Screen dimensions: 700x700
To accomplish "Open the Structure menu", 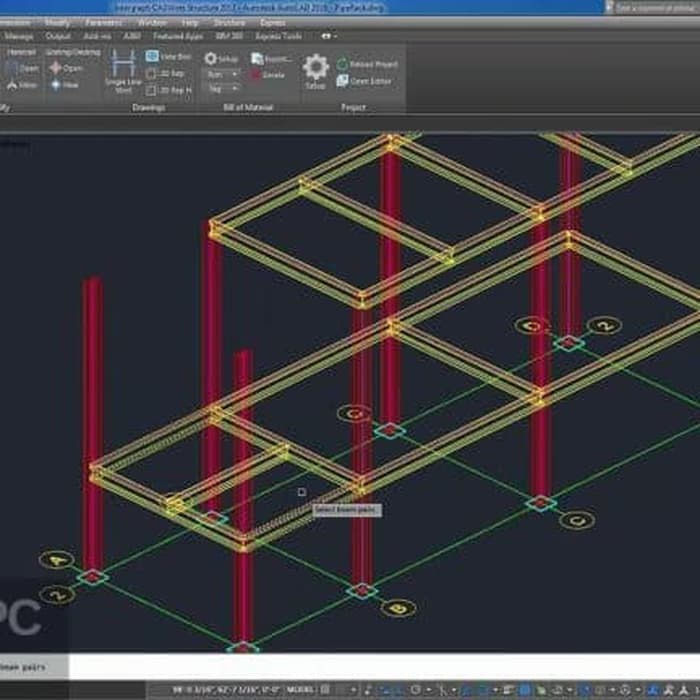I will point(229,22).
